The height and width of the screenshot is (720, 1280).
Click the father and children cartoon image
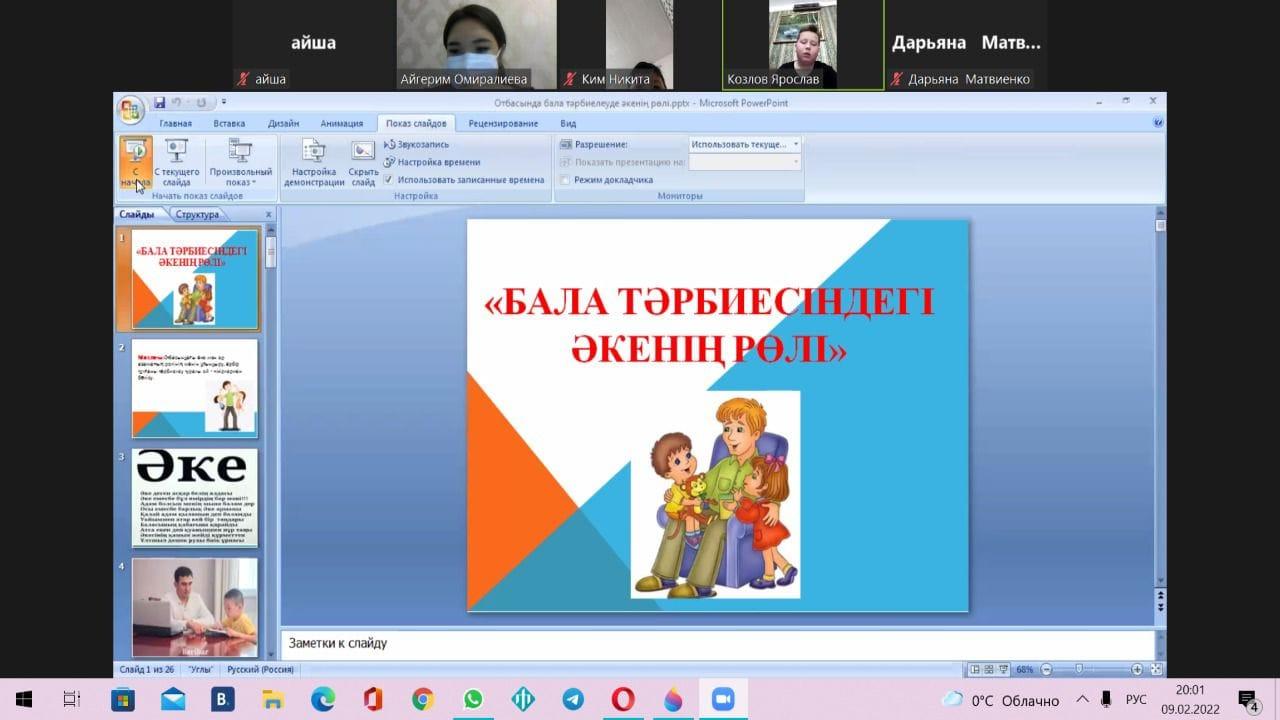coord(715,495)
